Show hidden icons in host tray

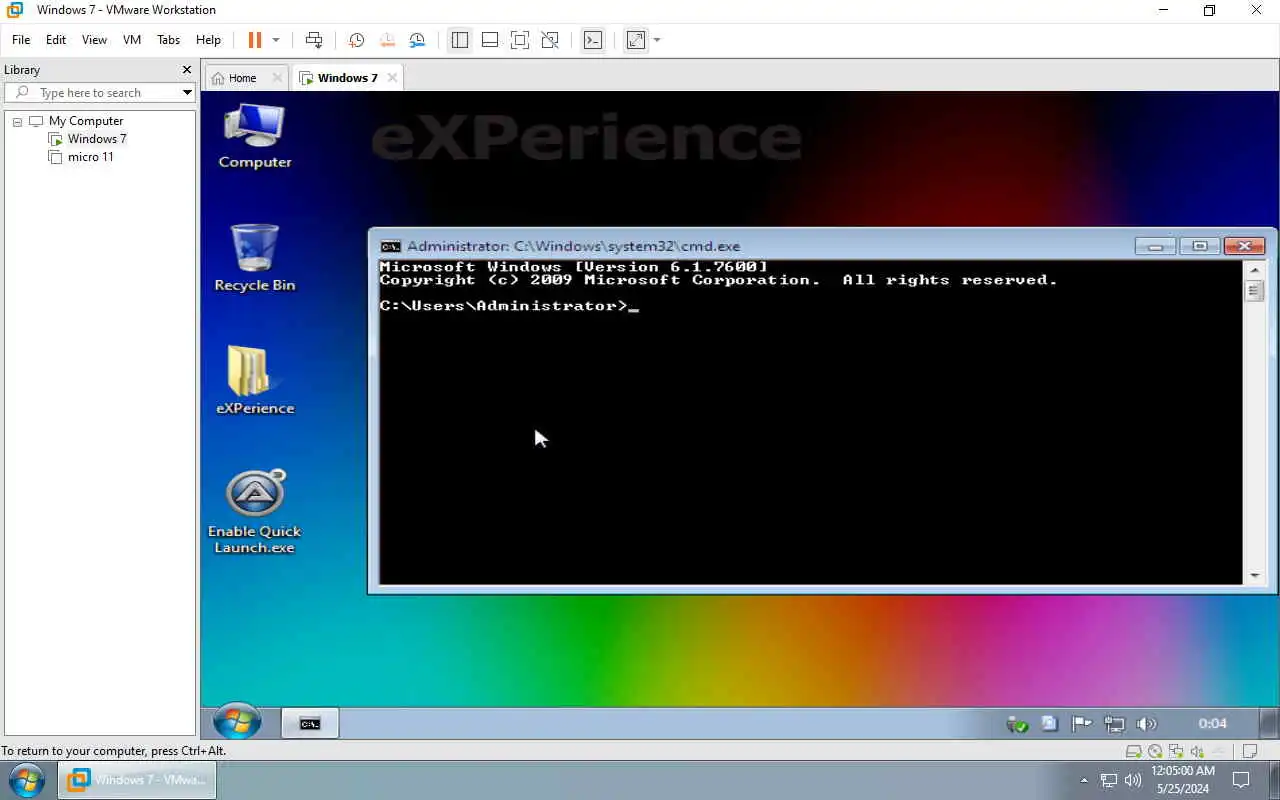pos(1084,780)
